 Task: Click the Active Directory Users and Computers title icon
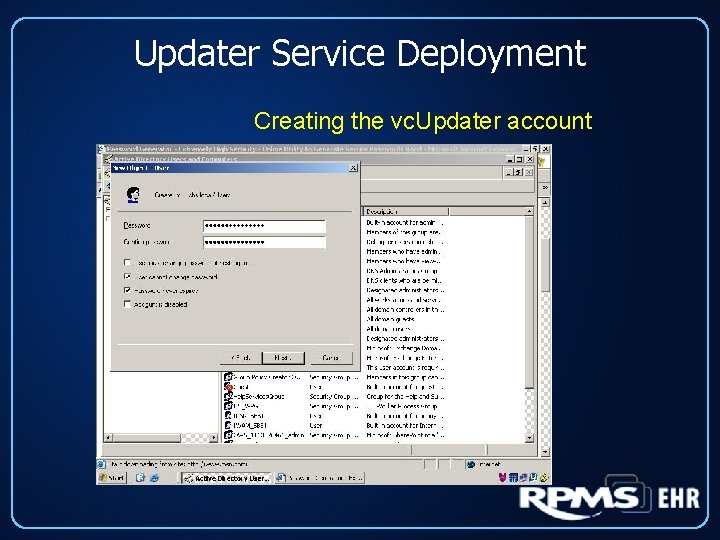[x=108, y=159]
